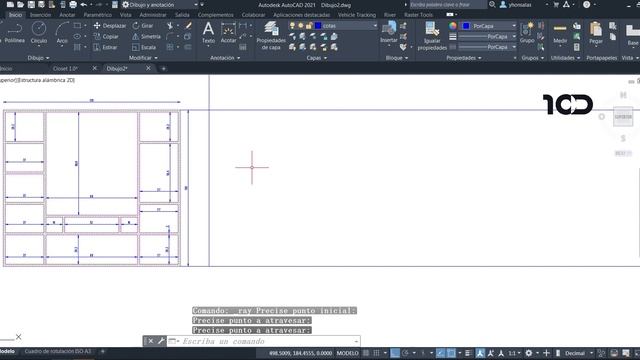Click the Simetría (mirror) tool
Screen dimensions: 640x360
pos(147,36)
